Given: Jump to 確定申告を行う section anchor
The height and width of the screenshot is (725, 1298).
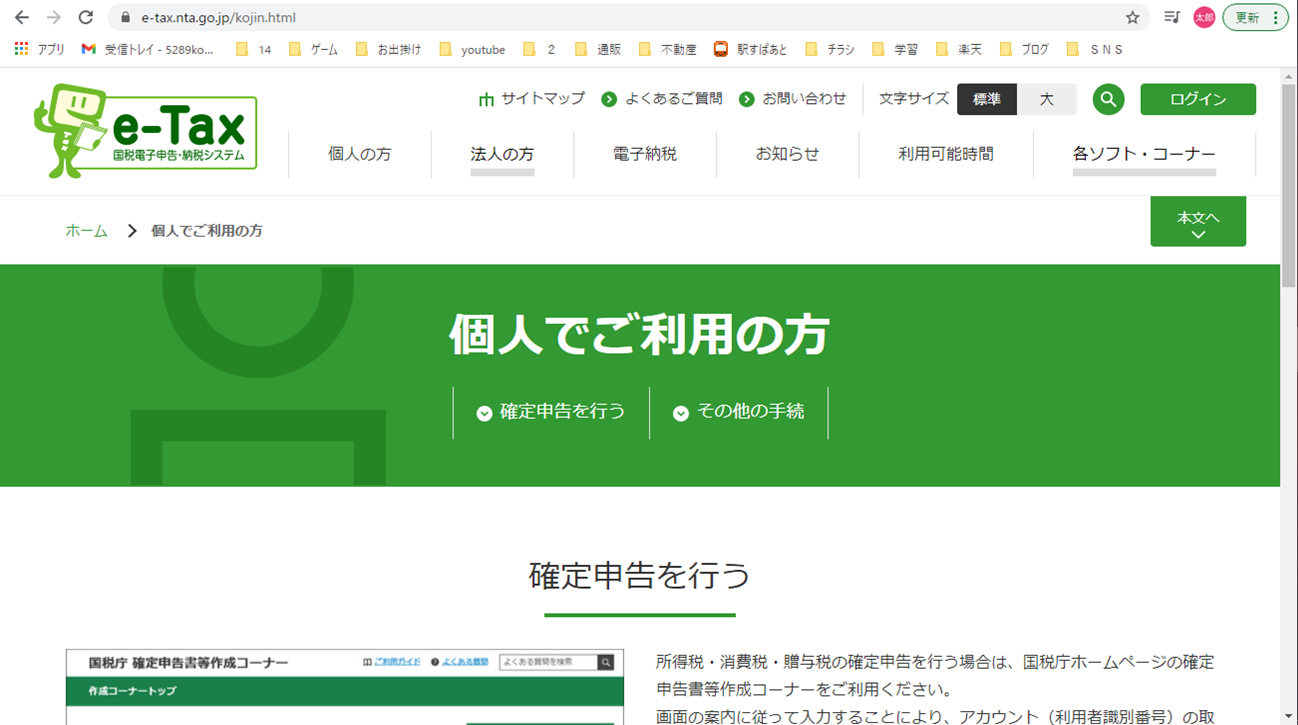Looking at the screenshot, I should (x=551, y=412).
